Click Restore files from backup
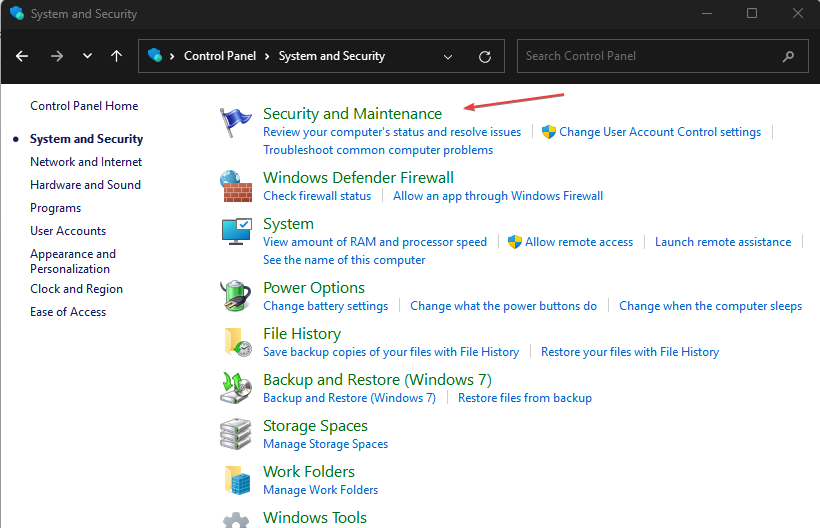 (x=525, y=398)
